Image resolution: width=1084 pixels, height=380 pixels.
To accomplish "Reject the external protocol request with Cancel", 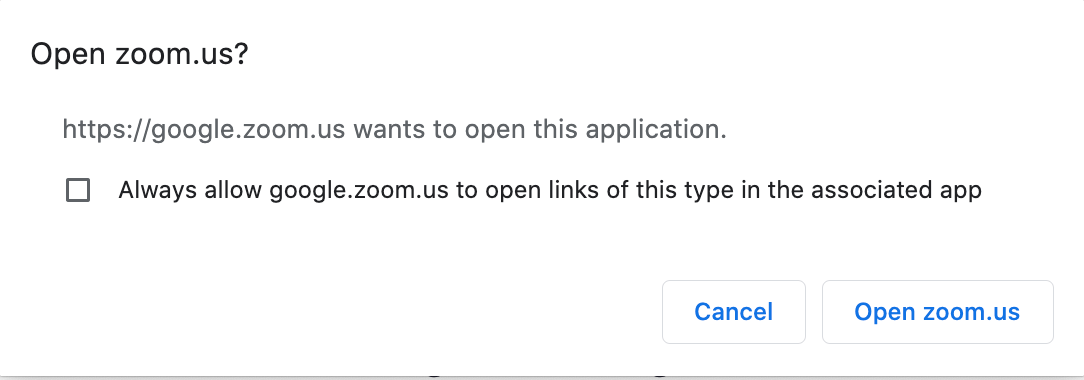I will (733, 312).
